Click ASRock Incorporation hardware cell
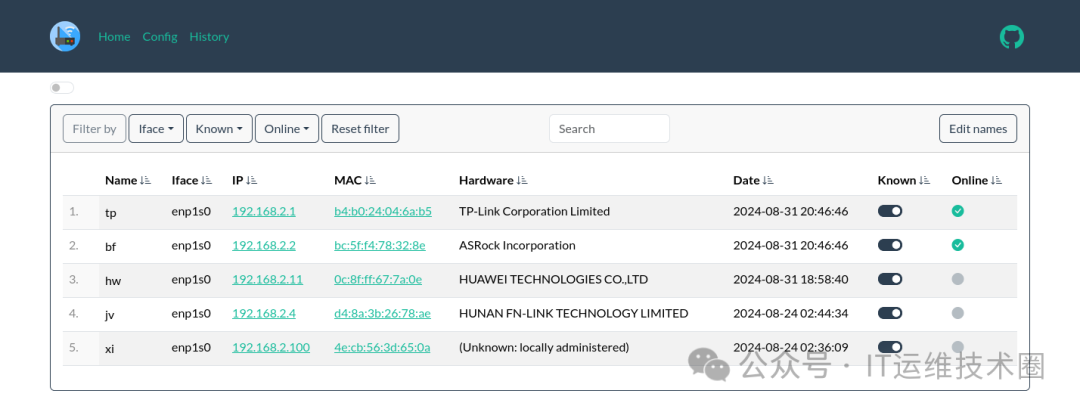Image resolution: width=1080 pixels, height=409 pixels. 517,245
